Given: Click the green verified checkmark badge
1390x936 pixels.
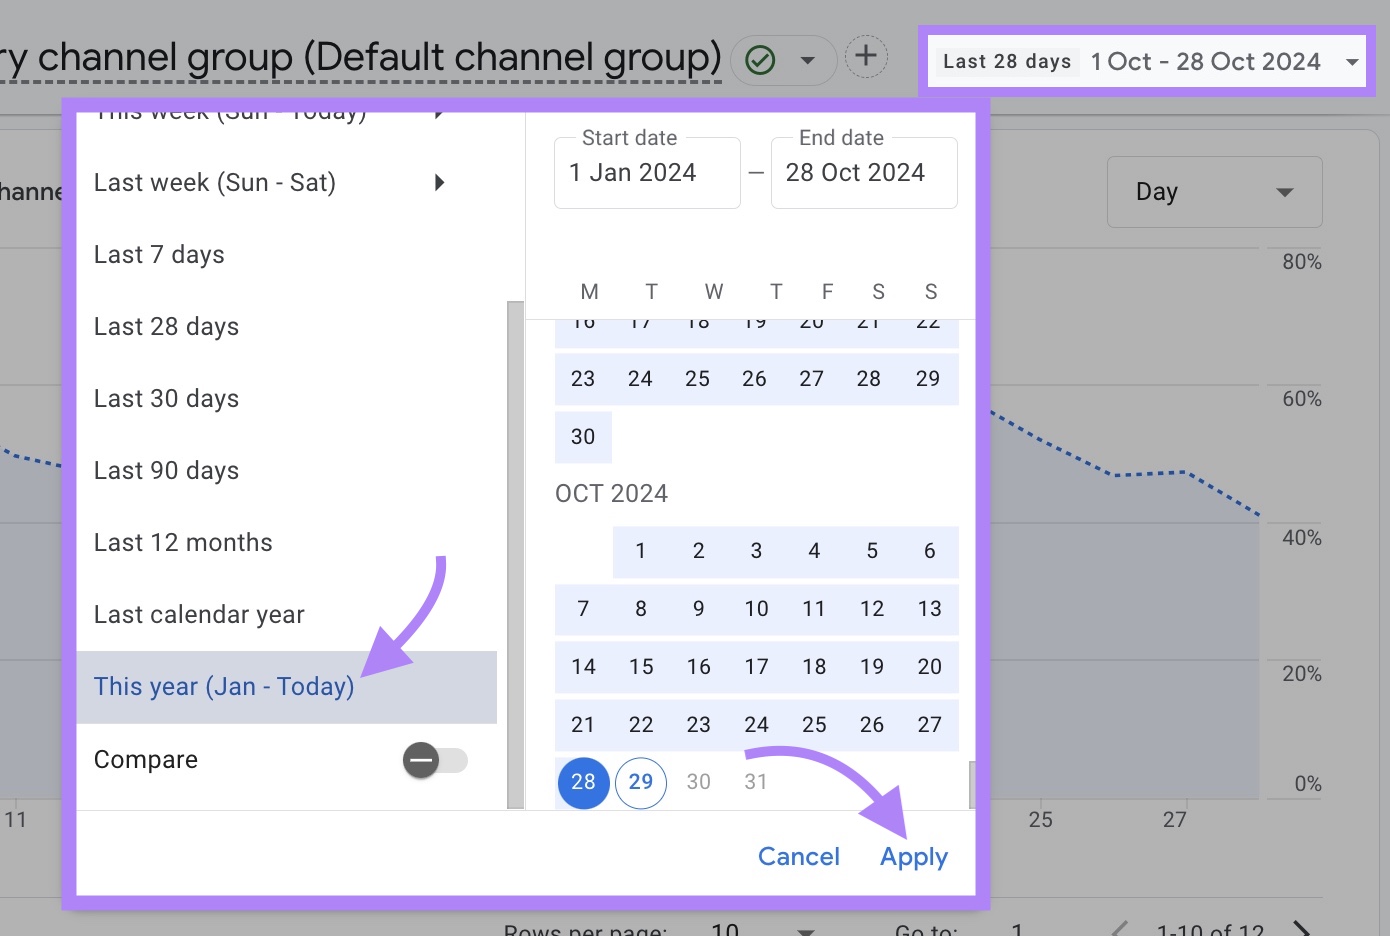Looking at the screenshot, I should point(759,60).
